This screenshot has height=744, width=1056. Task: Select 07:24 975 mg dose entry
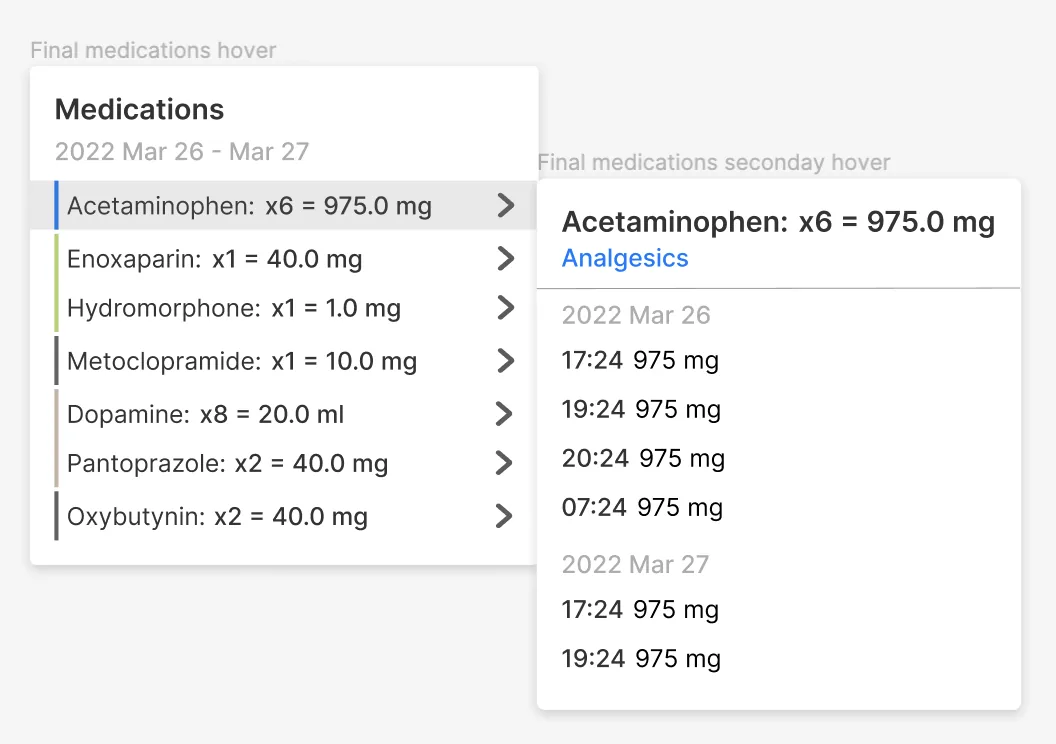(x=642, y=508)
